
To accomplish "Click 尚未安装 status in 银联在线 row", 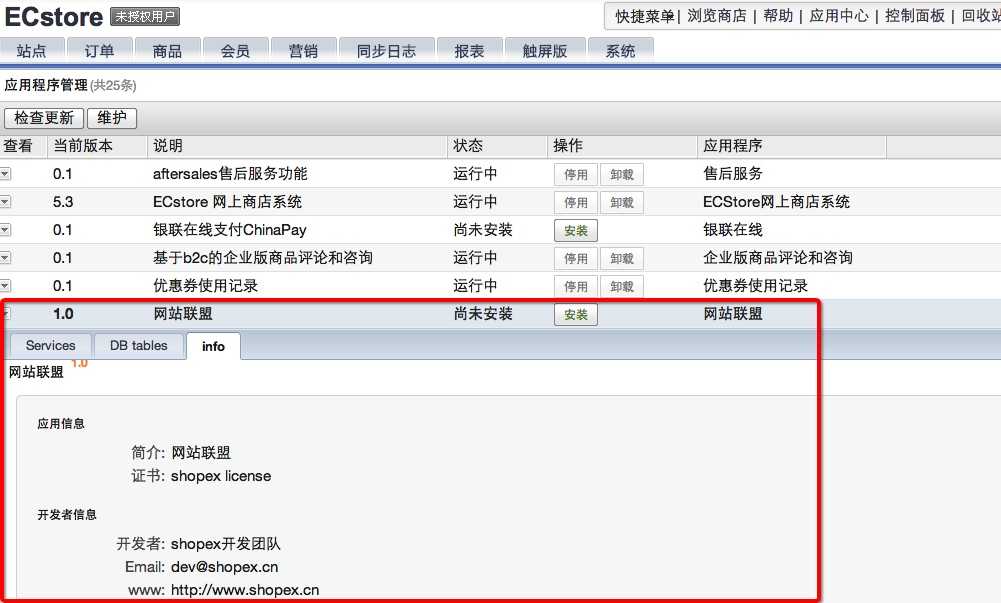I will 483,230.
